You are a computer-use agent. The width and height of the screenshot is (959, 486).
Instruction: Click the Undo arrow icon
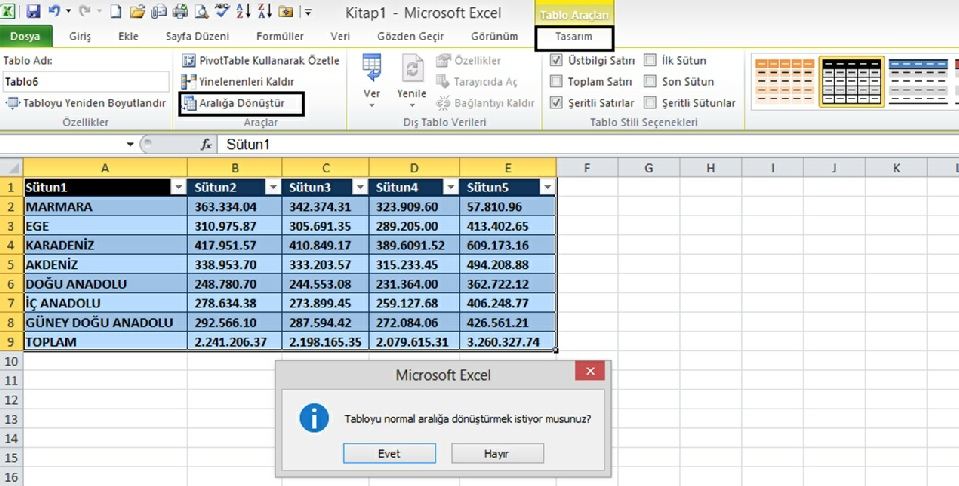tap(54, 11)
